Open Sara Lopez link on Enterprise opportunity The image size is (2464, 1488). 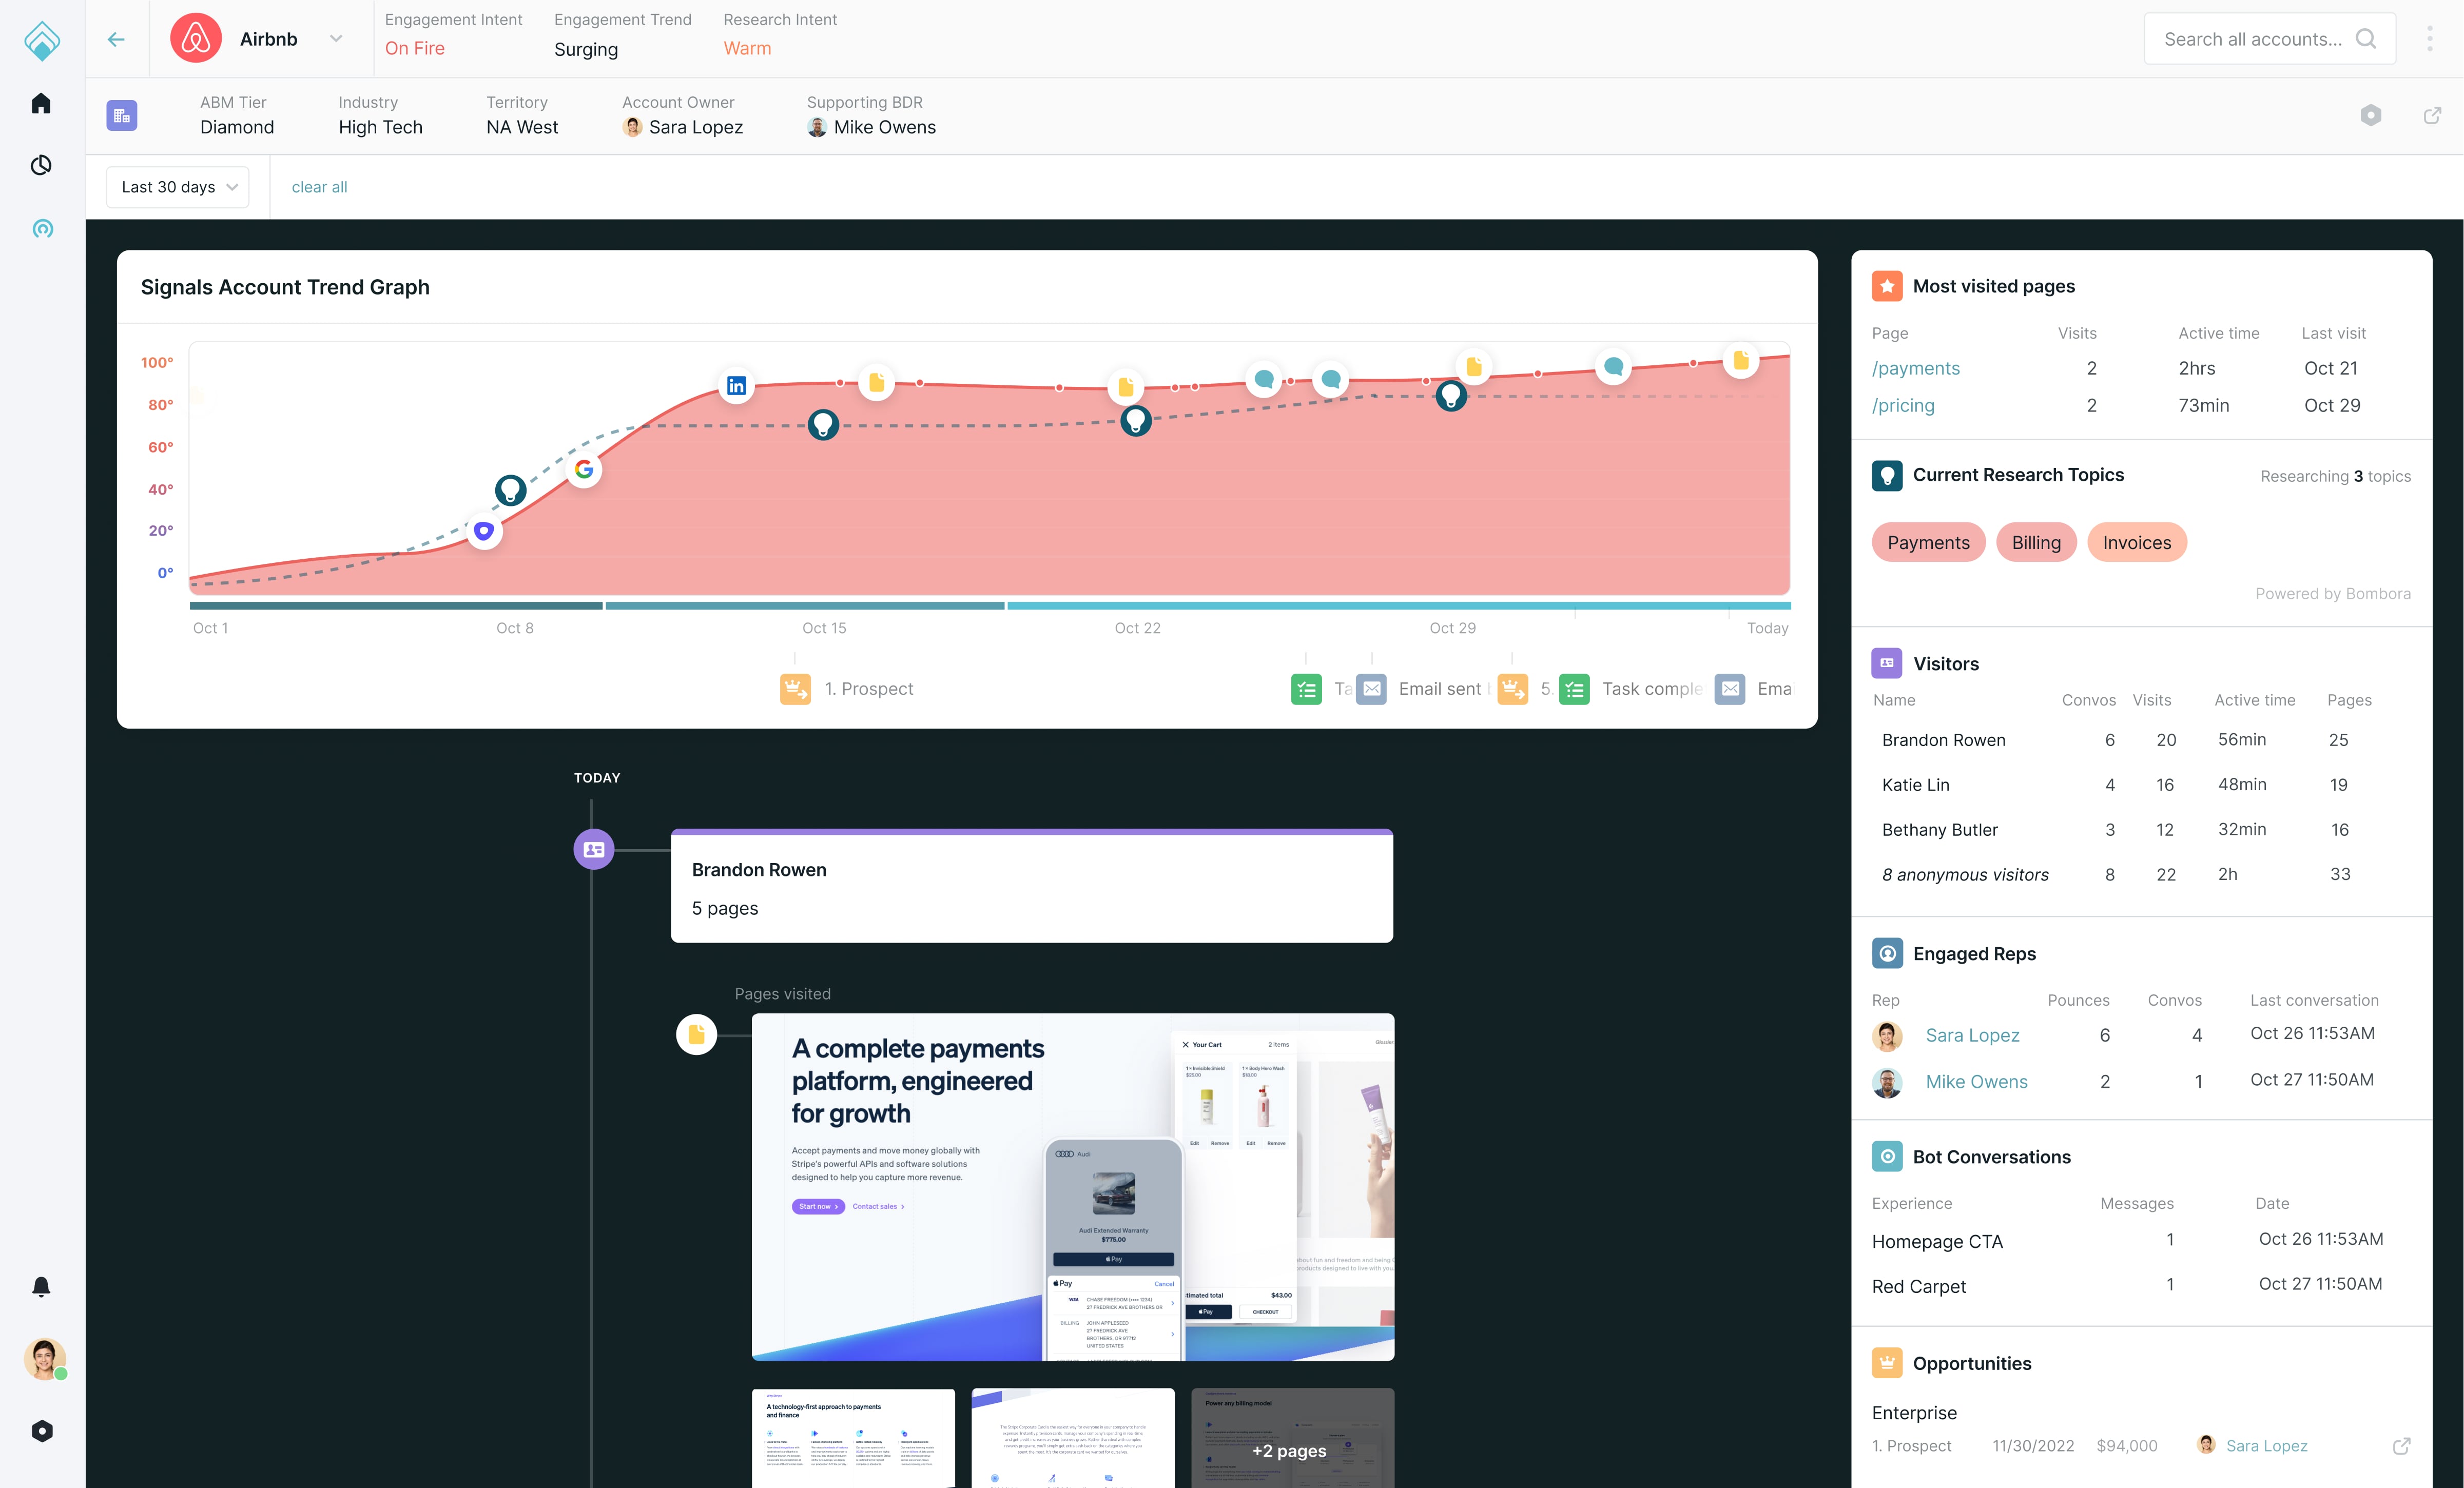coord(2266,1446)
